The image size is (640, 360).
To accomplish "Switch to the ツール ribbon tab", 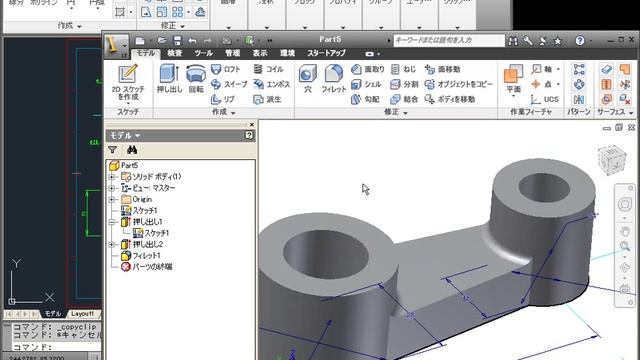I will click(x=203, y=53).
